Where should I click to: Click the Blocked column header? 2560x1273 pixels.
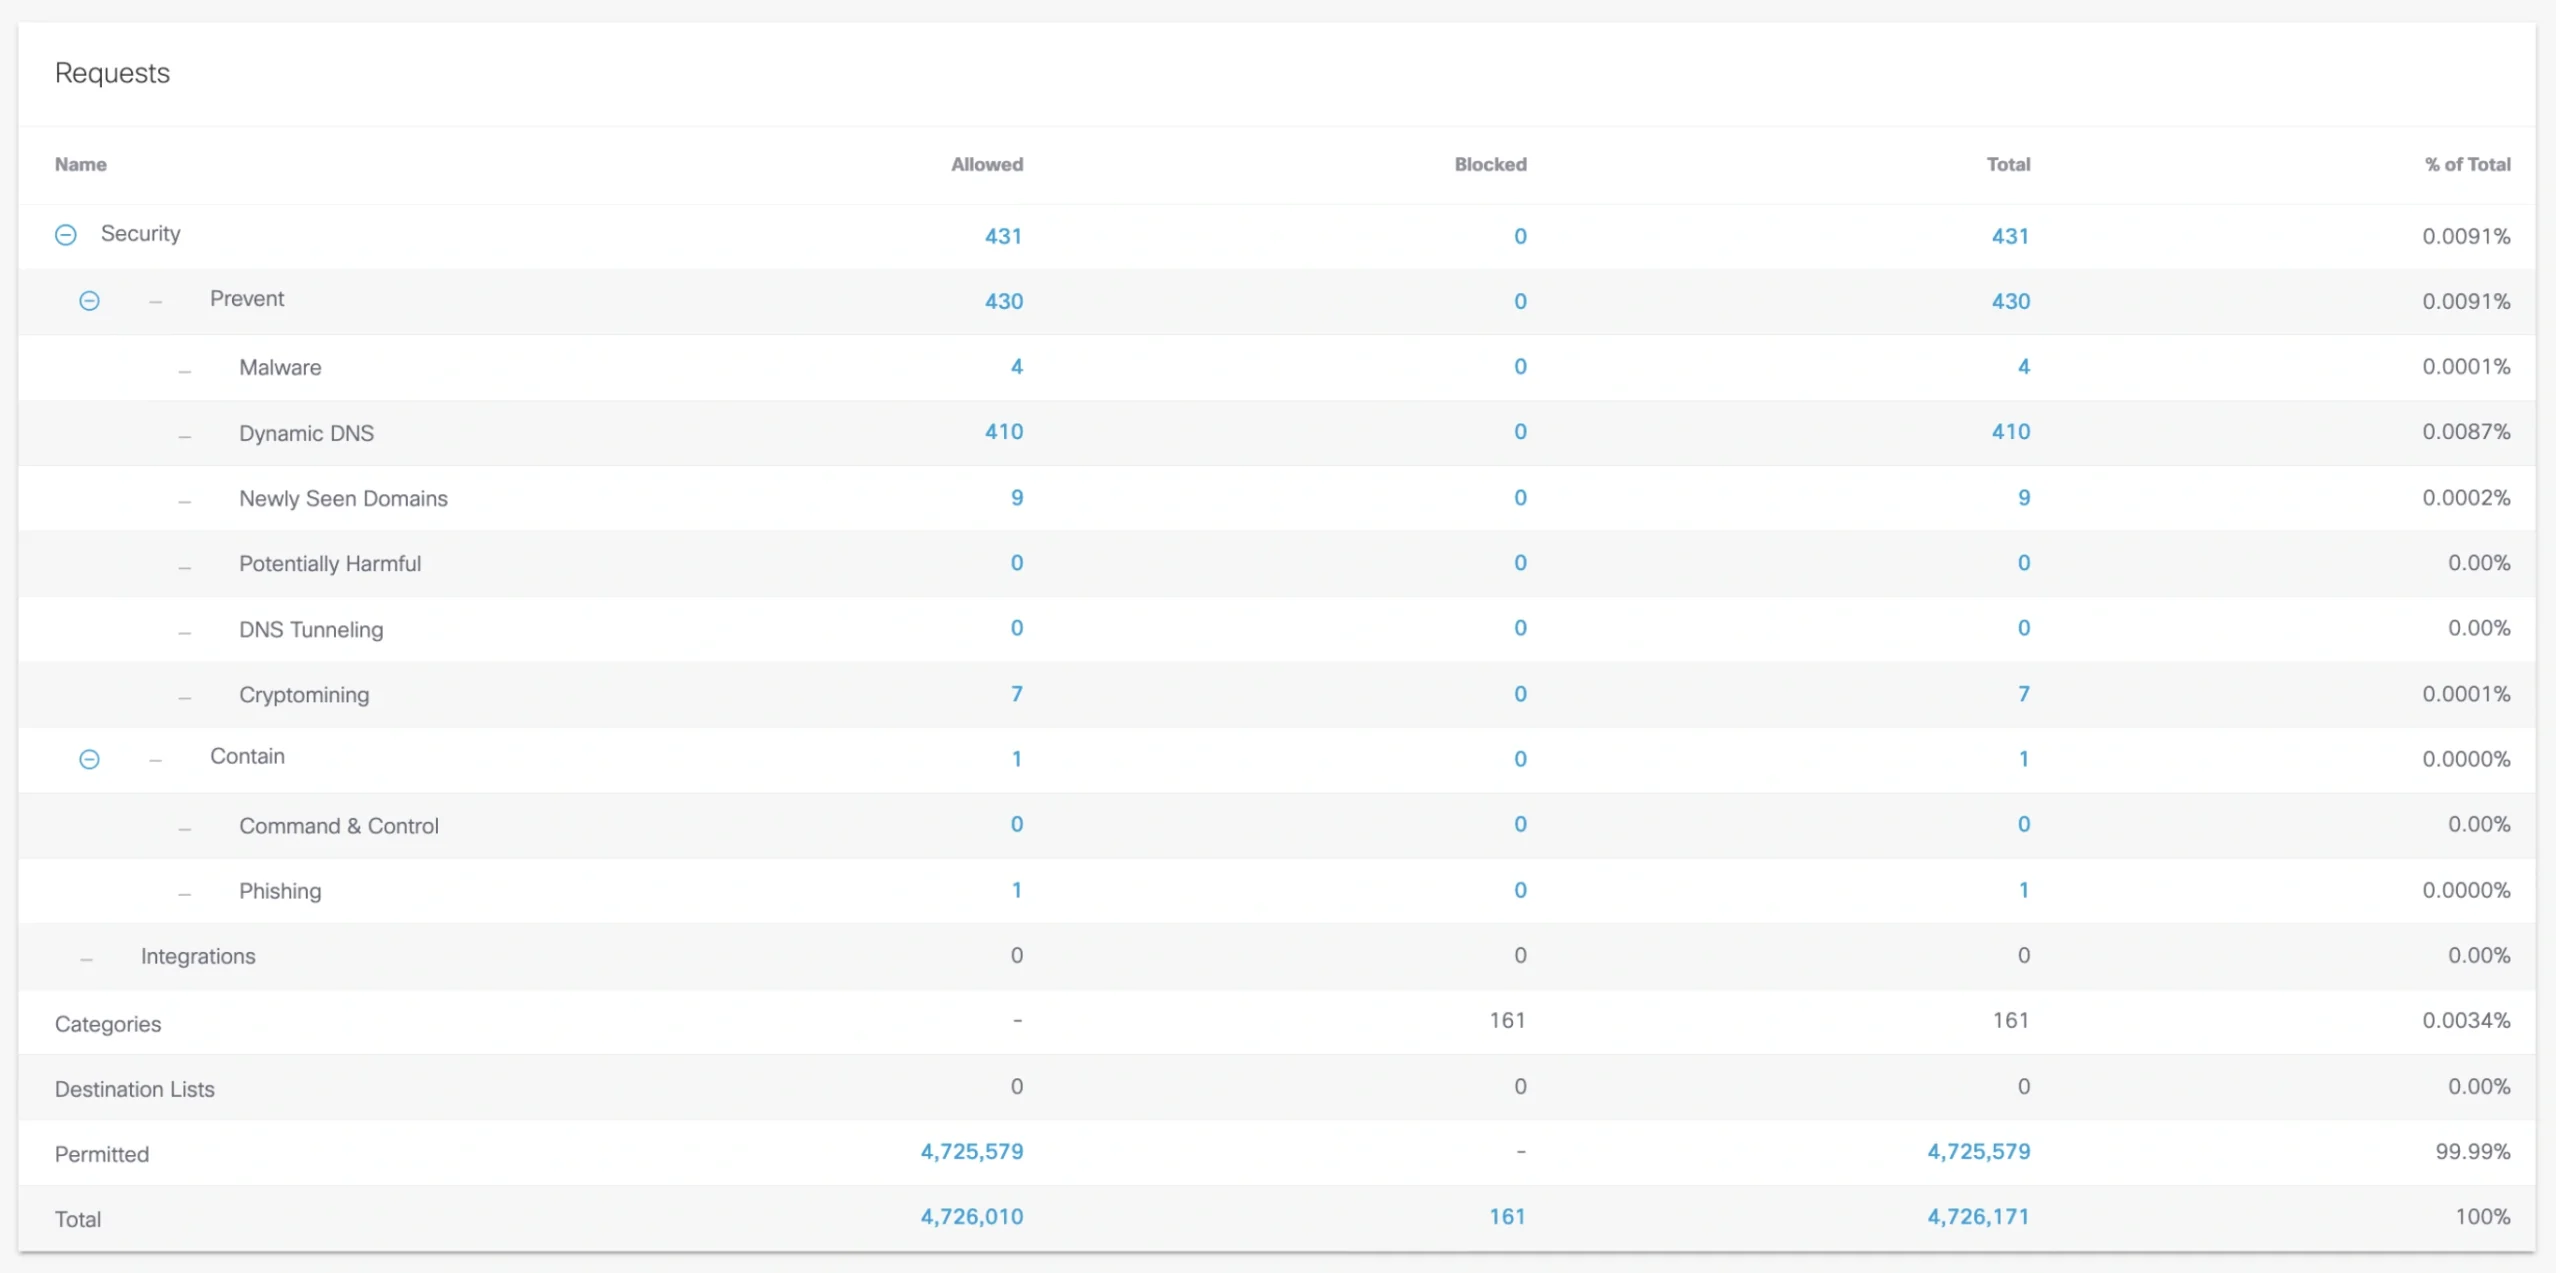click(1490, 165)
